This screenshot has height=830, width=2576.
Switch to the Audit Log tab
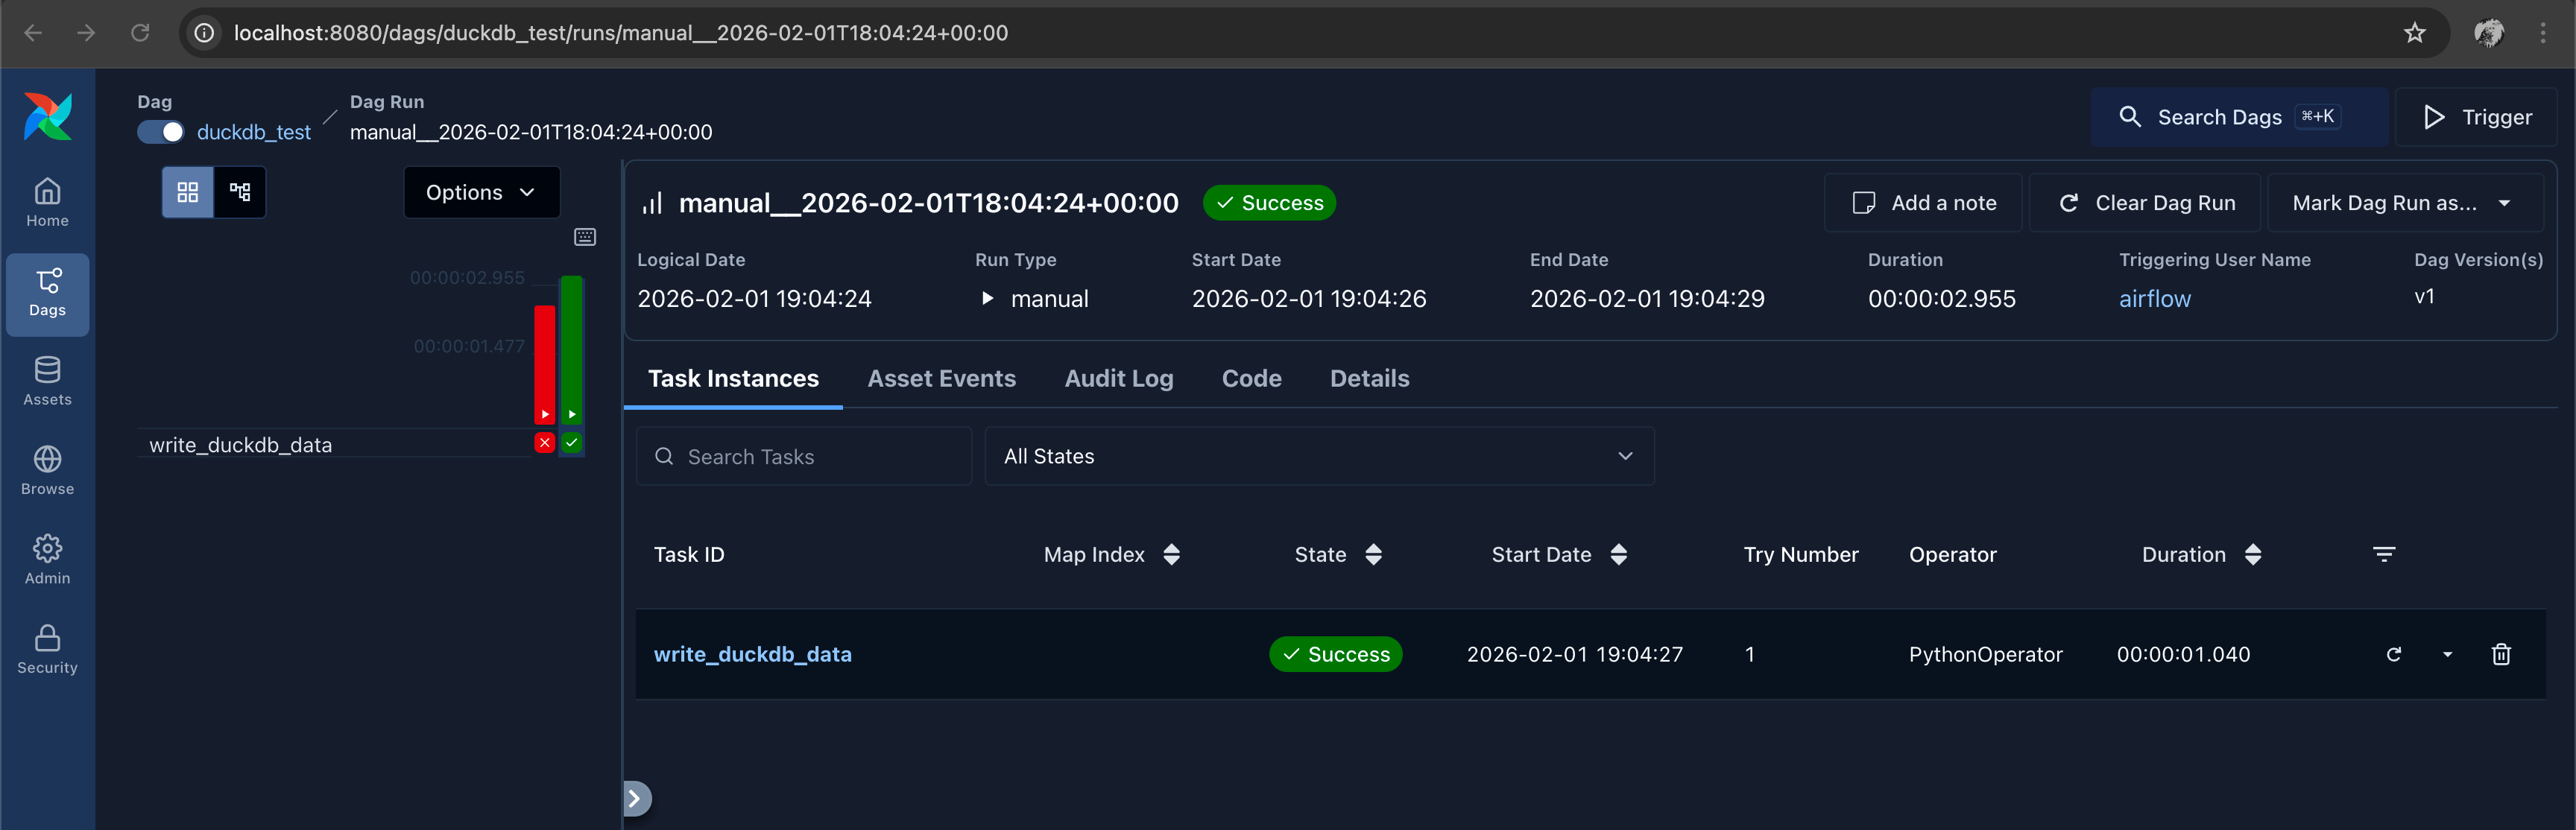tap(1118, 378)
